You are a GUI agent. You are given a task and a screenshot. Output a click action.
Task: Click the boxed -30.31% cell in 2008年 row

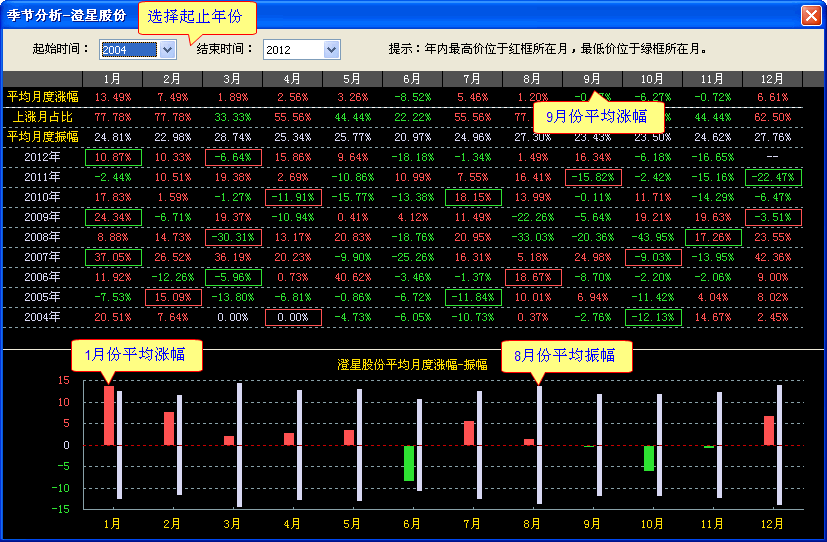click(x=232, y=237)
